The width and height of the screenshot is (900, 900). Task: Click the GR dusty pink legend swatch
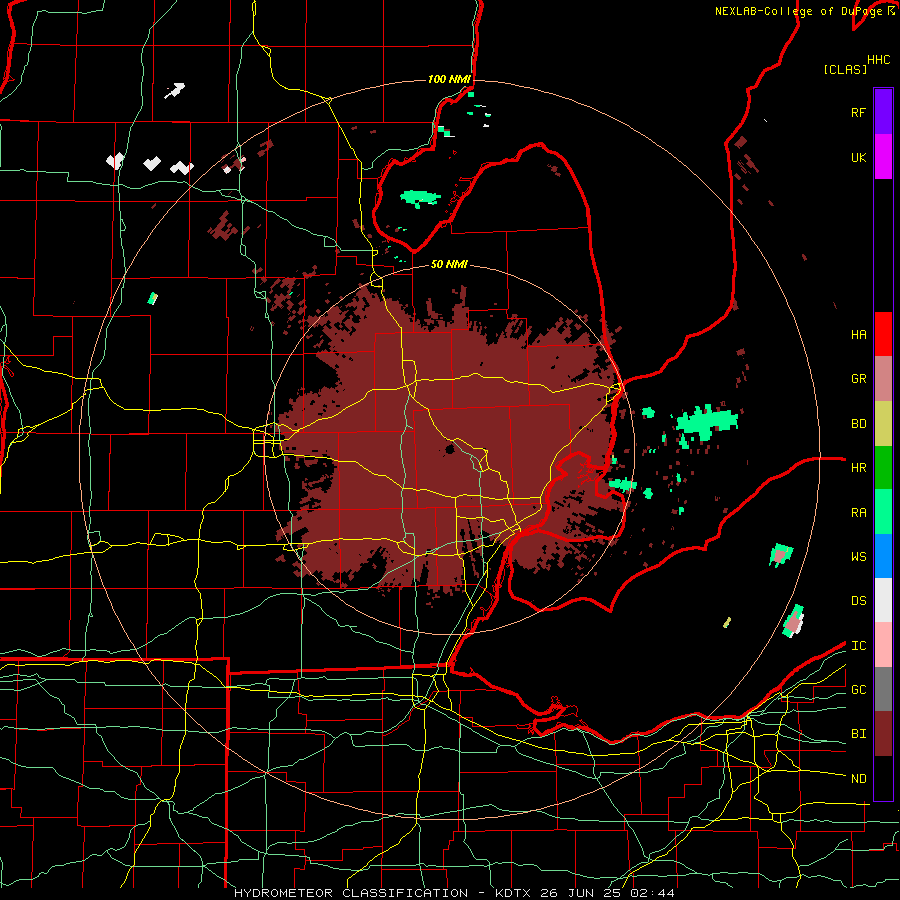pos(883,379)
